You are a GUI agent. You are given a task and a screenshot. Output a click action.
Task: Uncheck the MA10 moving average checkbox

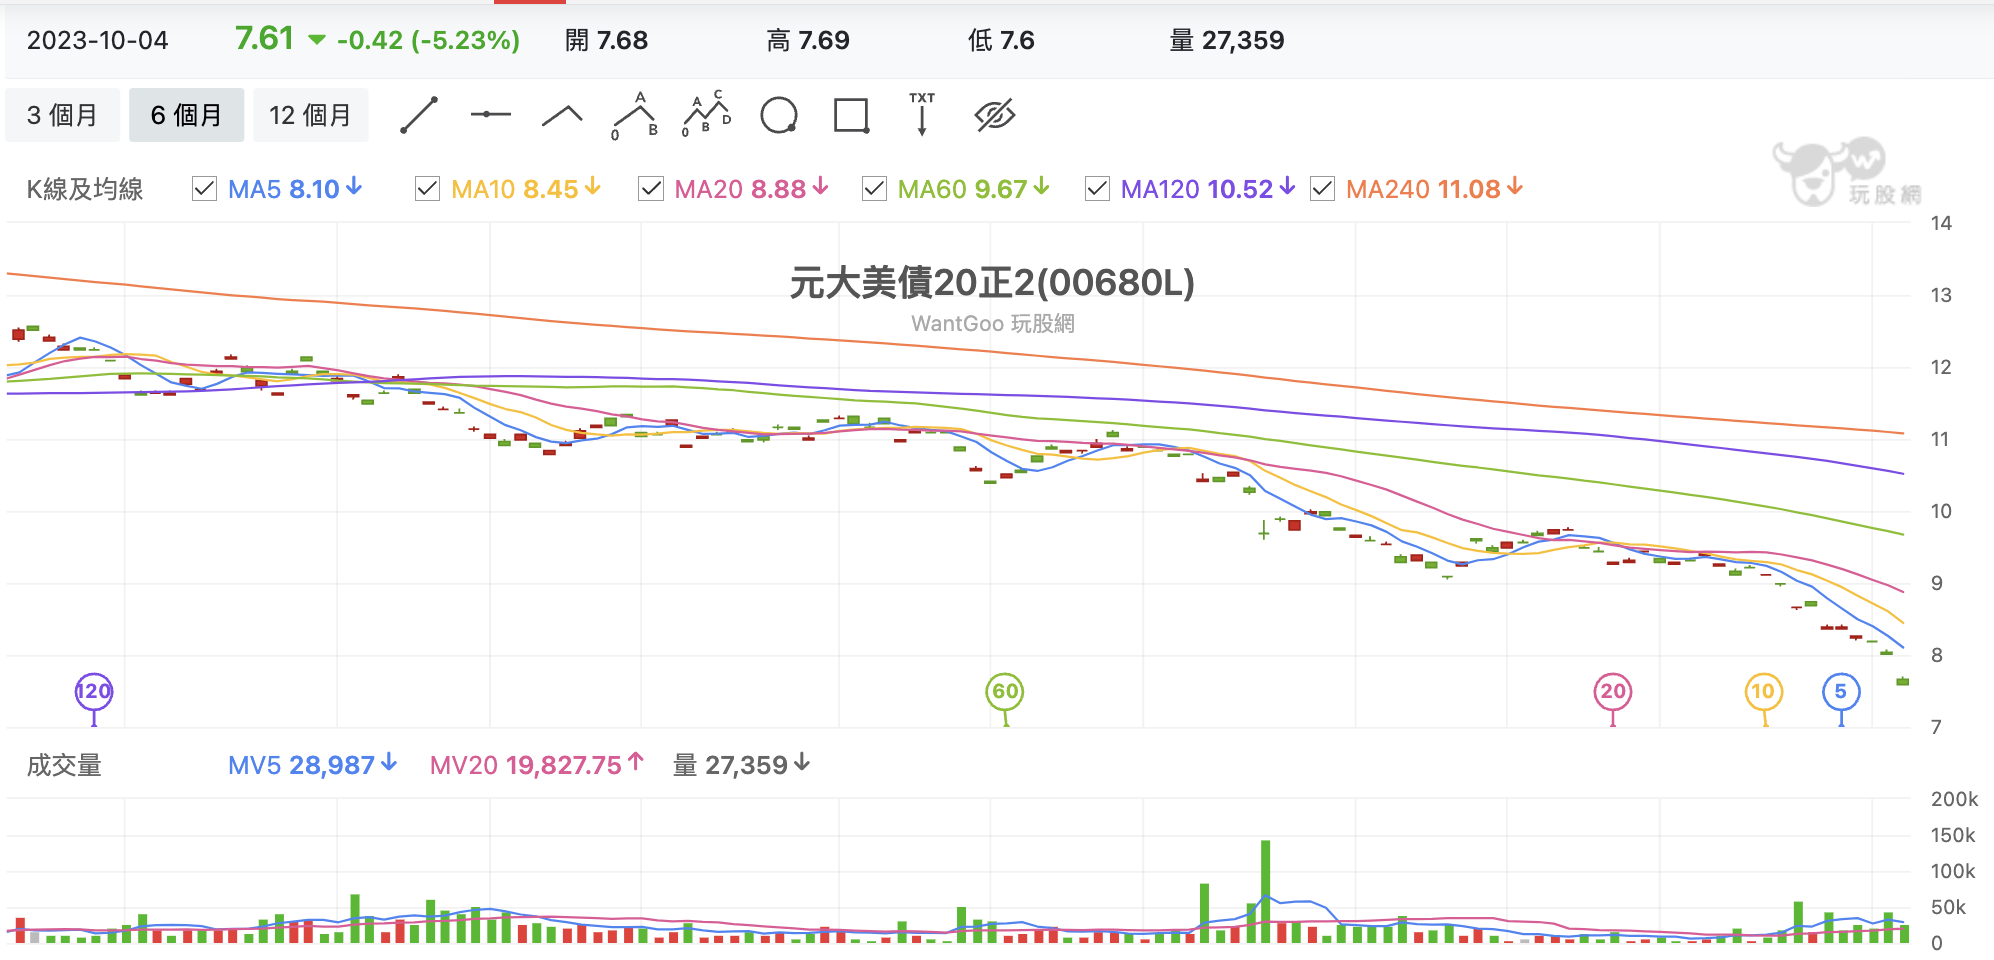427,188
